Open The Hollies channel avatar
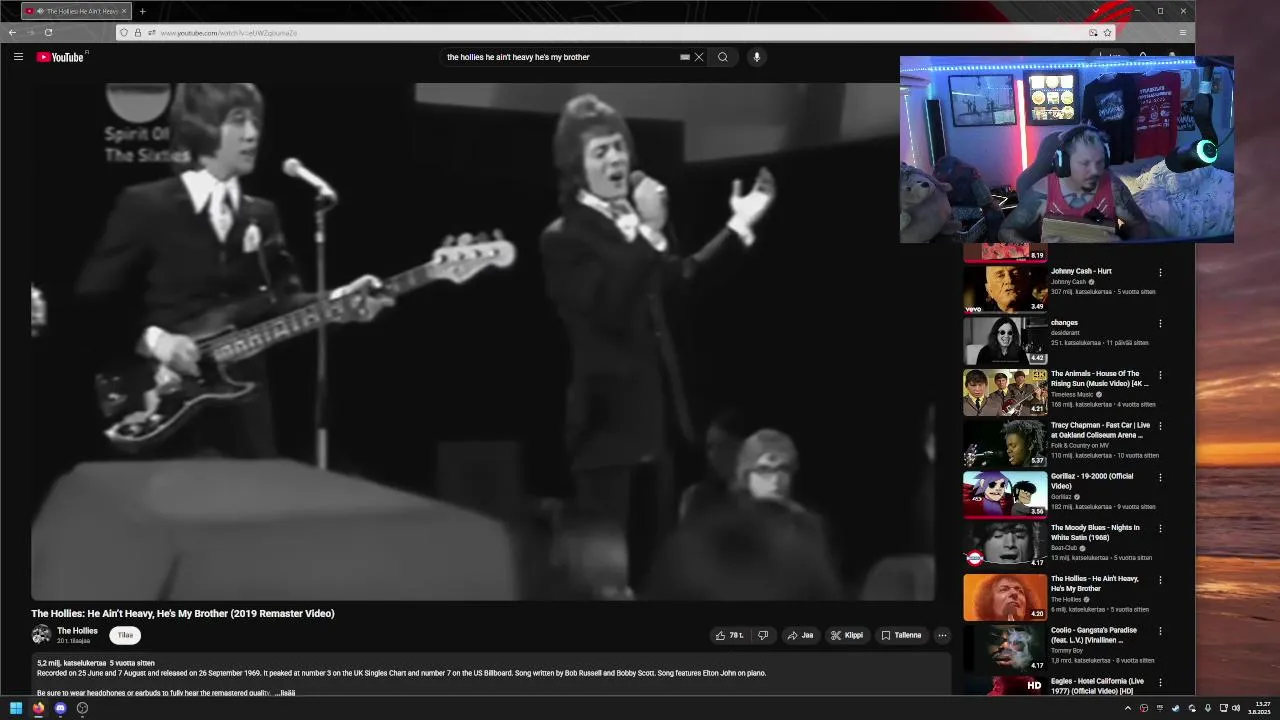Screen dimensions: 1280x720 click(41, 634)
